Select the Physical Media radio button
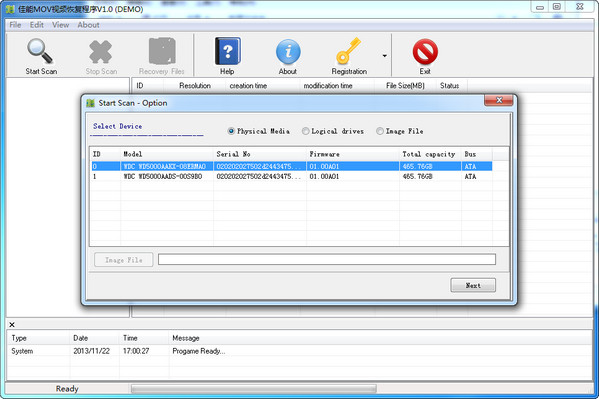Image resolution: width=599 pixels, height=399 pixels. (231, 131)
